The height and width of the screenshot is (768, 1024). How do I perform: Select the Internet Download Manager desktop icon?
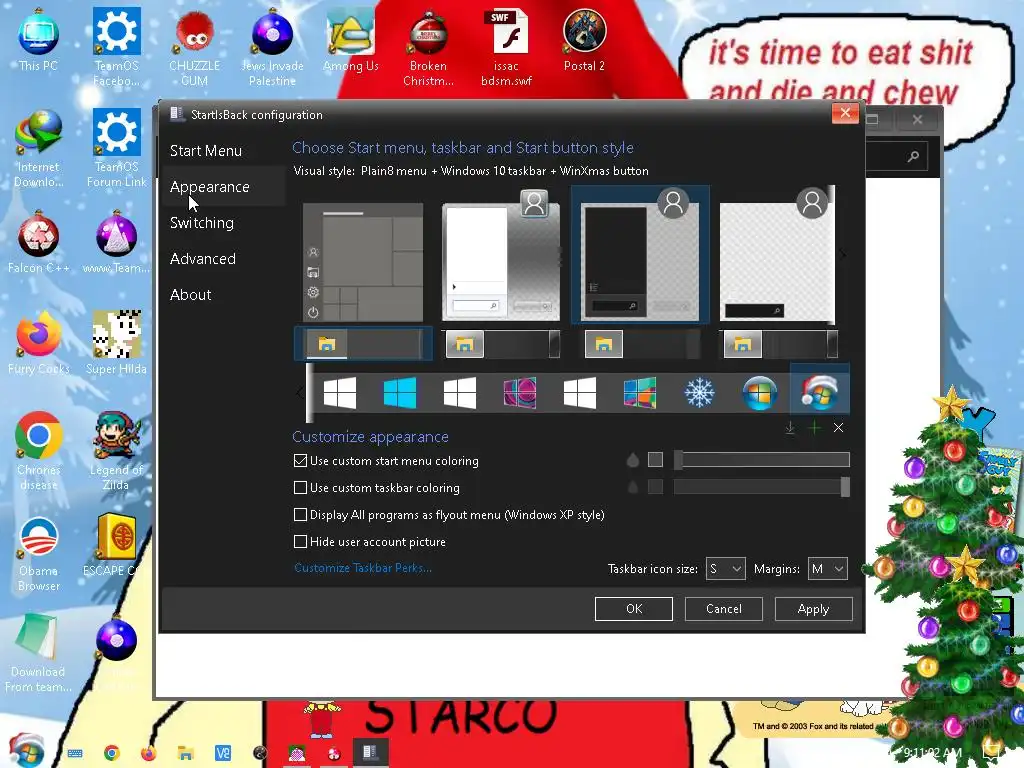point(39,150)
